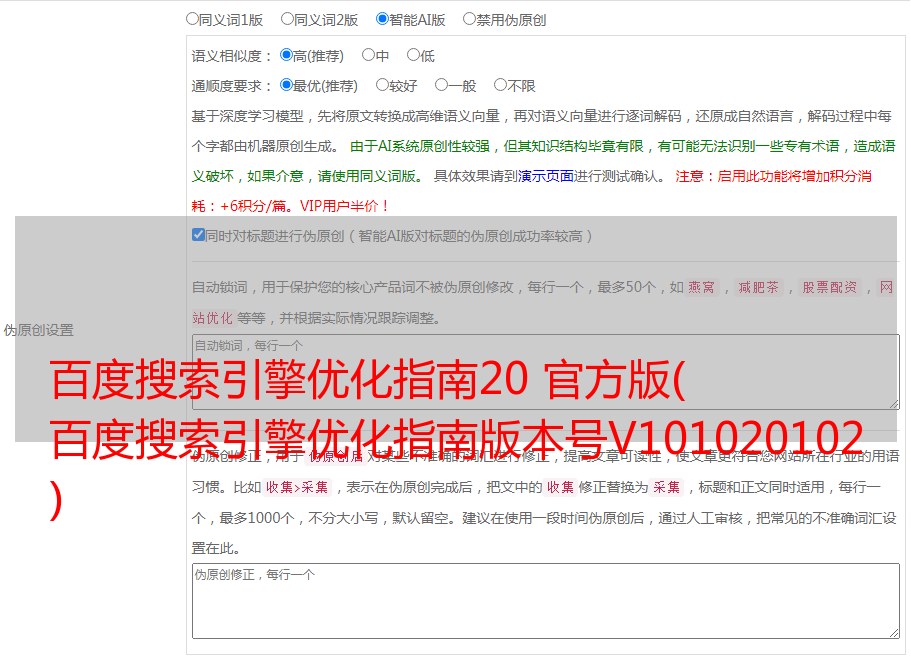Viewport: 911px width, 658px height.
Task: Click the 伪原创设置 row label
Action: 39,330
